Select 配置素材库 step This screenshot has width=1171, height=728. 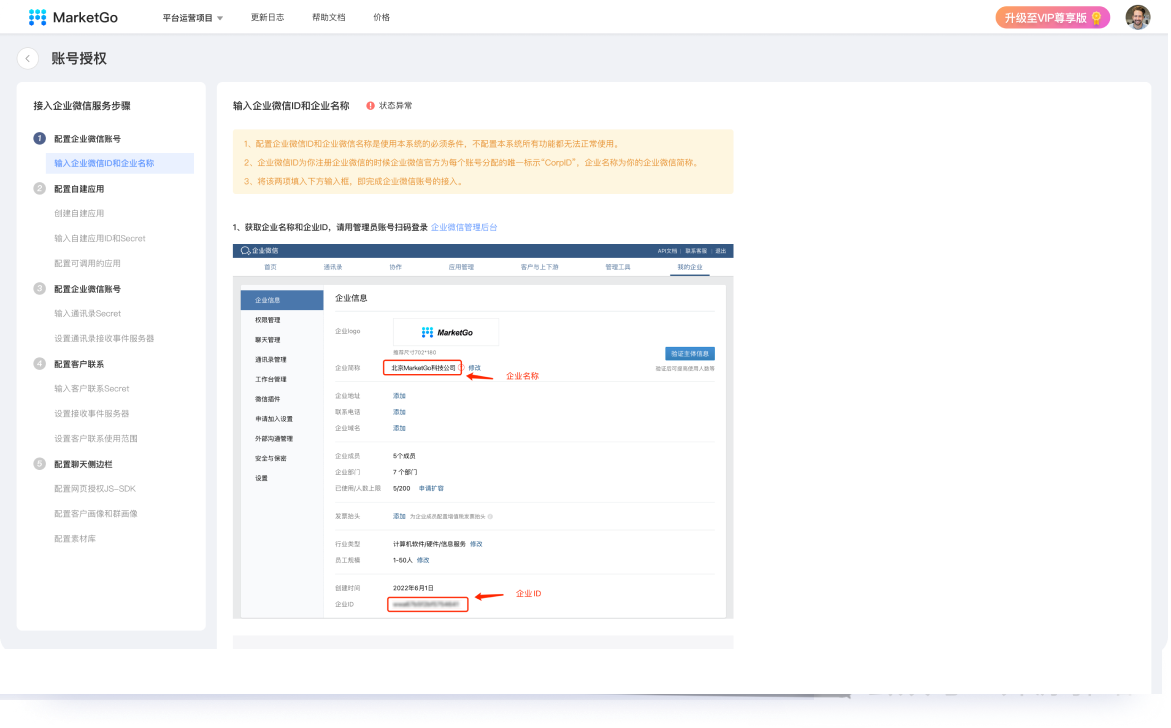pyautogui.click(x=75, y=539)
